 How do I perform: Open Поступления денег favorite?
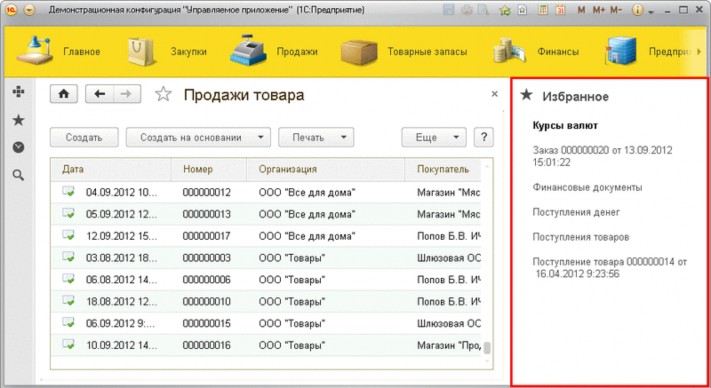576,212
